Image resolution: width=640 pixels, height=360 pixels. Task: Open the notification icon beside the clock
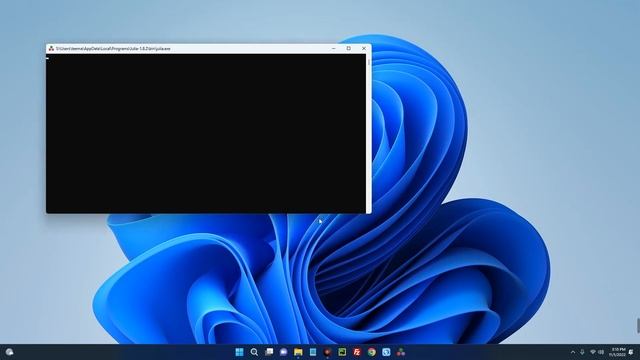631,352
